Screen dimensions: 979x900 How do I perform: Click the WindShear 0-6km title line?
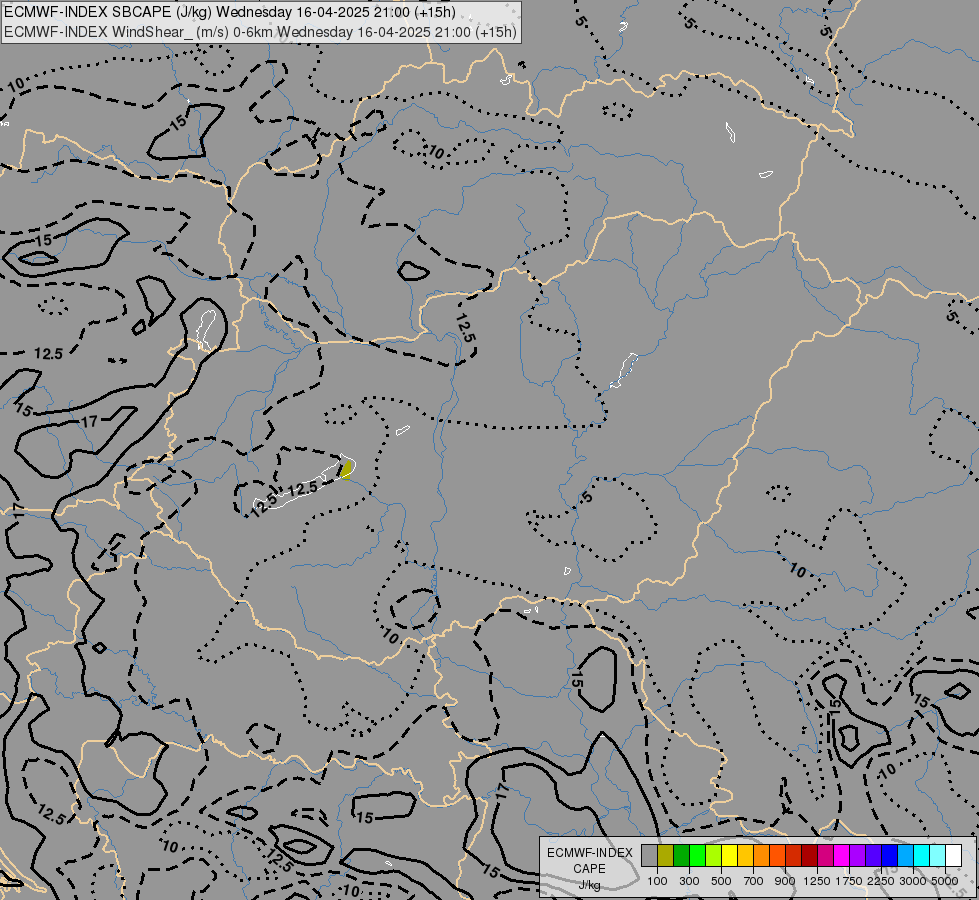tap(260, 32)
